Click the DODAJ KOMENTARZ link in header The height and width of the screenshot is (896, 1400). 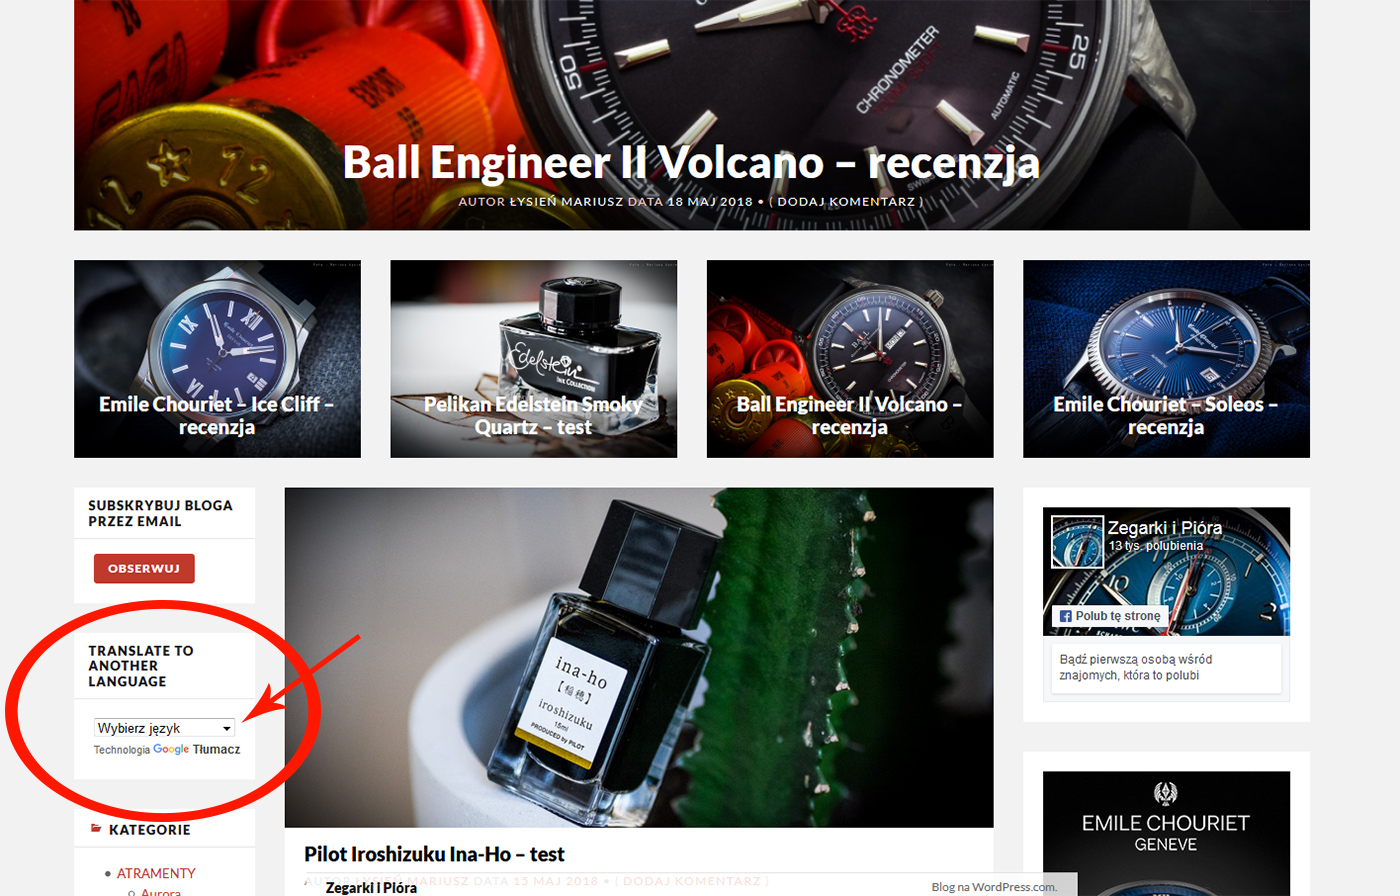pos(846,201)
